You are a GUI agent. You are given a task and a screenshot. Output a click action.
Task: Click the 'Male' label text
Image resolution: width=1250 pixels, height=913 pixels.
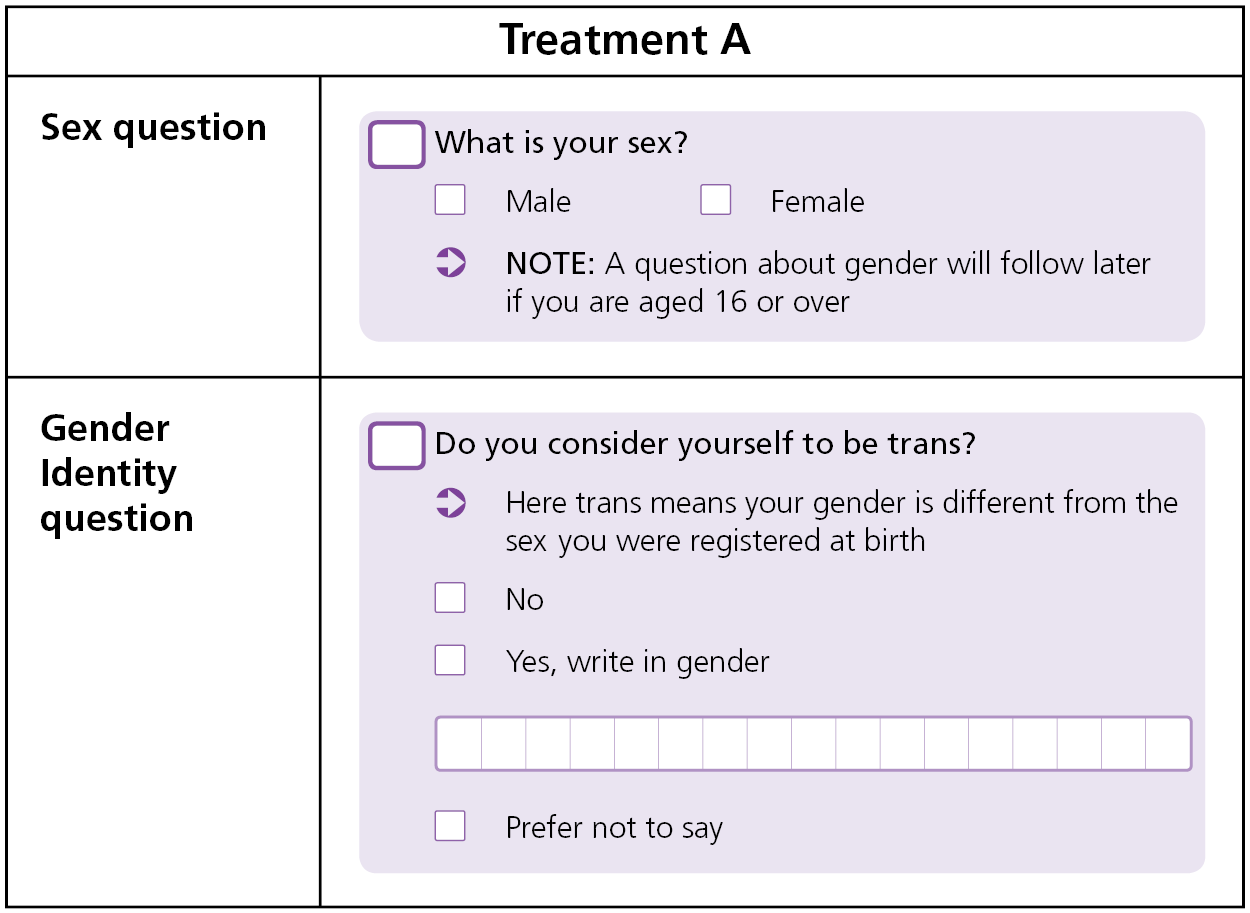tap(539, 201)
